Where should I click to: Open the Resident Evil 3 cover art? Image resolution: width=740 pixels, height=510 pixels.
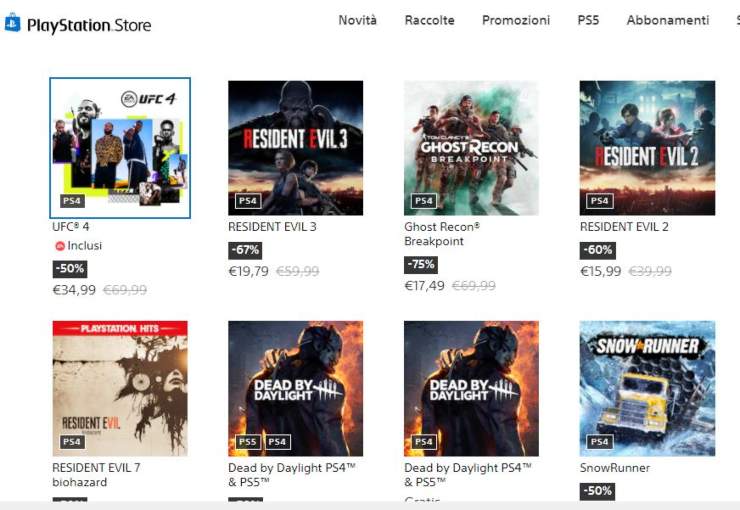click(x=295, y=148)
